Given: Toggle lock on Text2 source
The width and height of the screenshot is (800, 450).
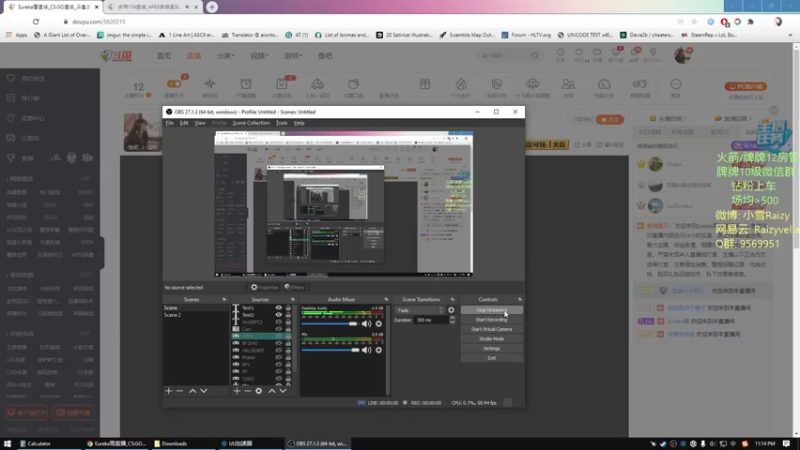Looking at the screenshot, I should click(288, 315).
